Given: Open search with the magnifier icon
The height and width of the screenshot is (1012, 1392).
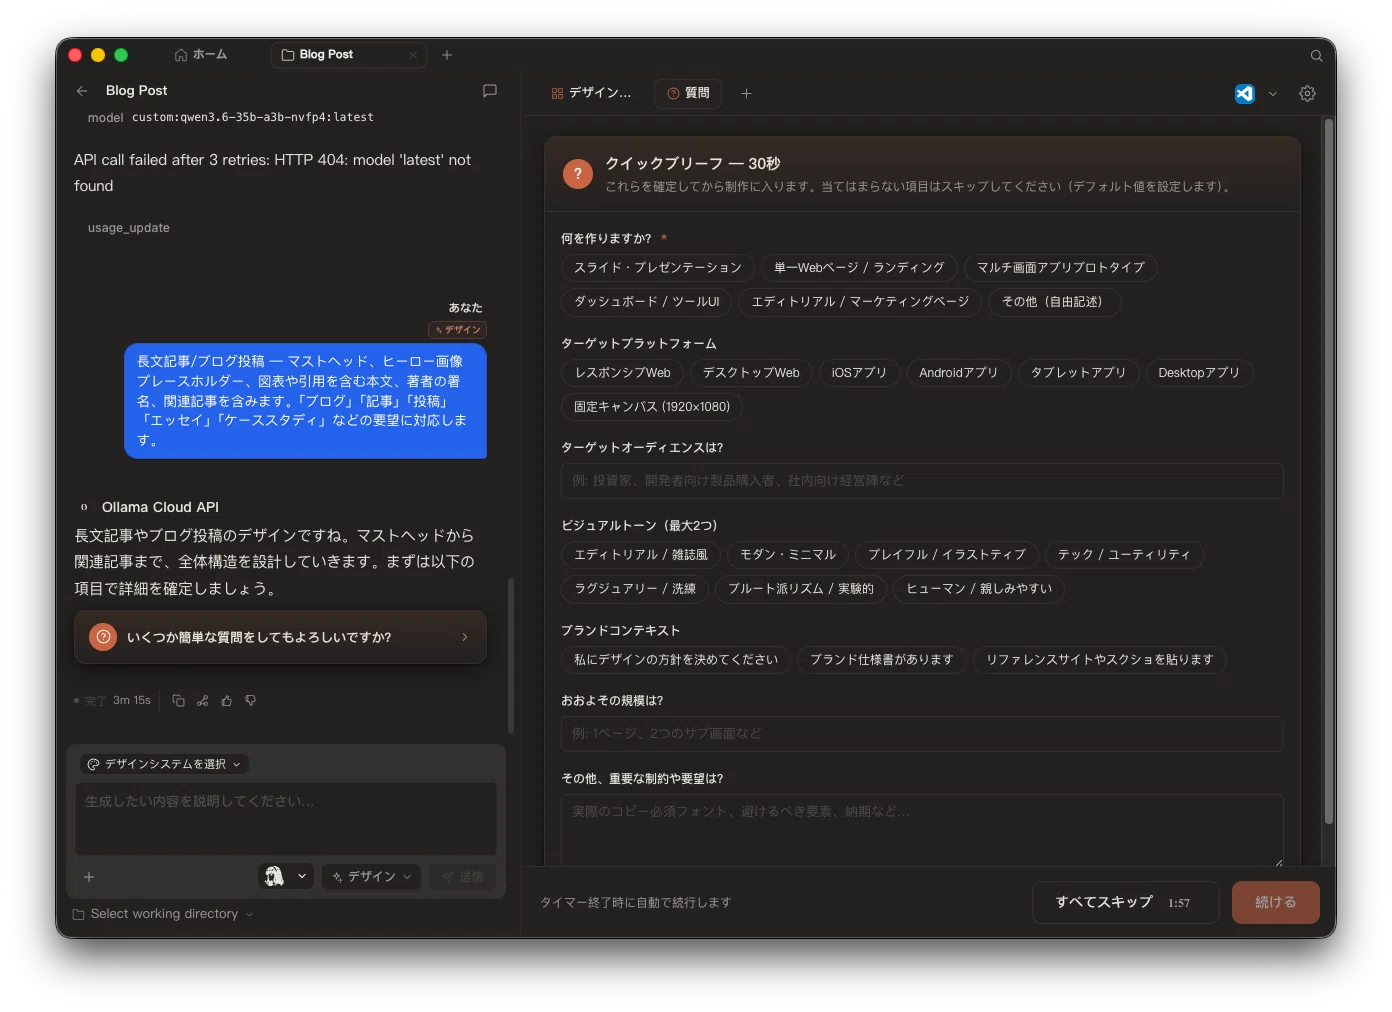Looking at the screenshot, I should [1317, 56].
